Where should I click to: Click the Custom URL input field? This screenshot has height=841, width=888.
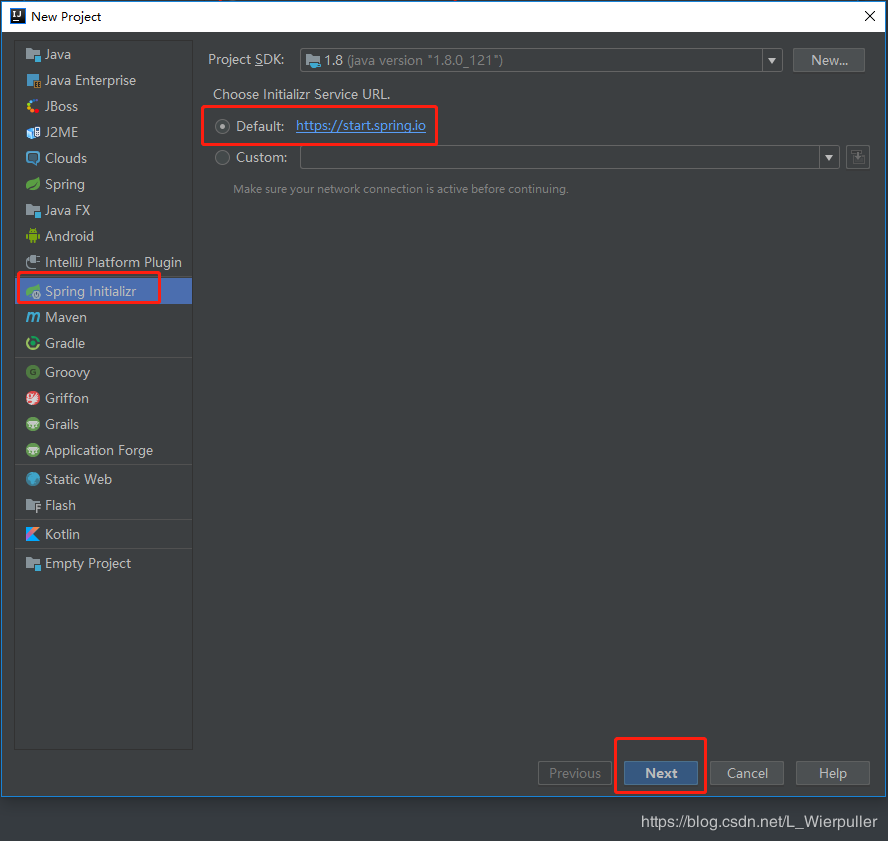pos(560,157)
